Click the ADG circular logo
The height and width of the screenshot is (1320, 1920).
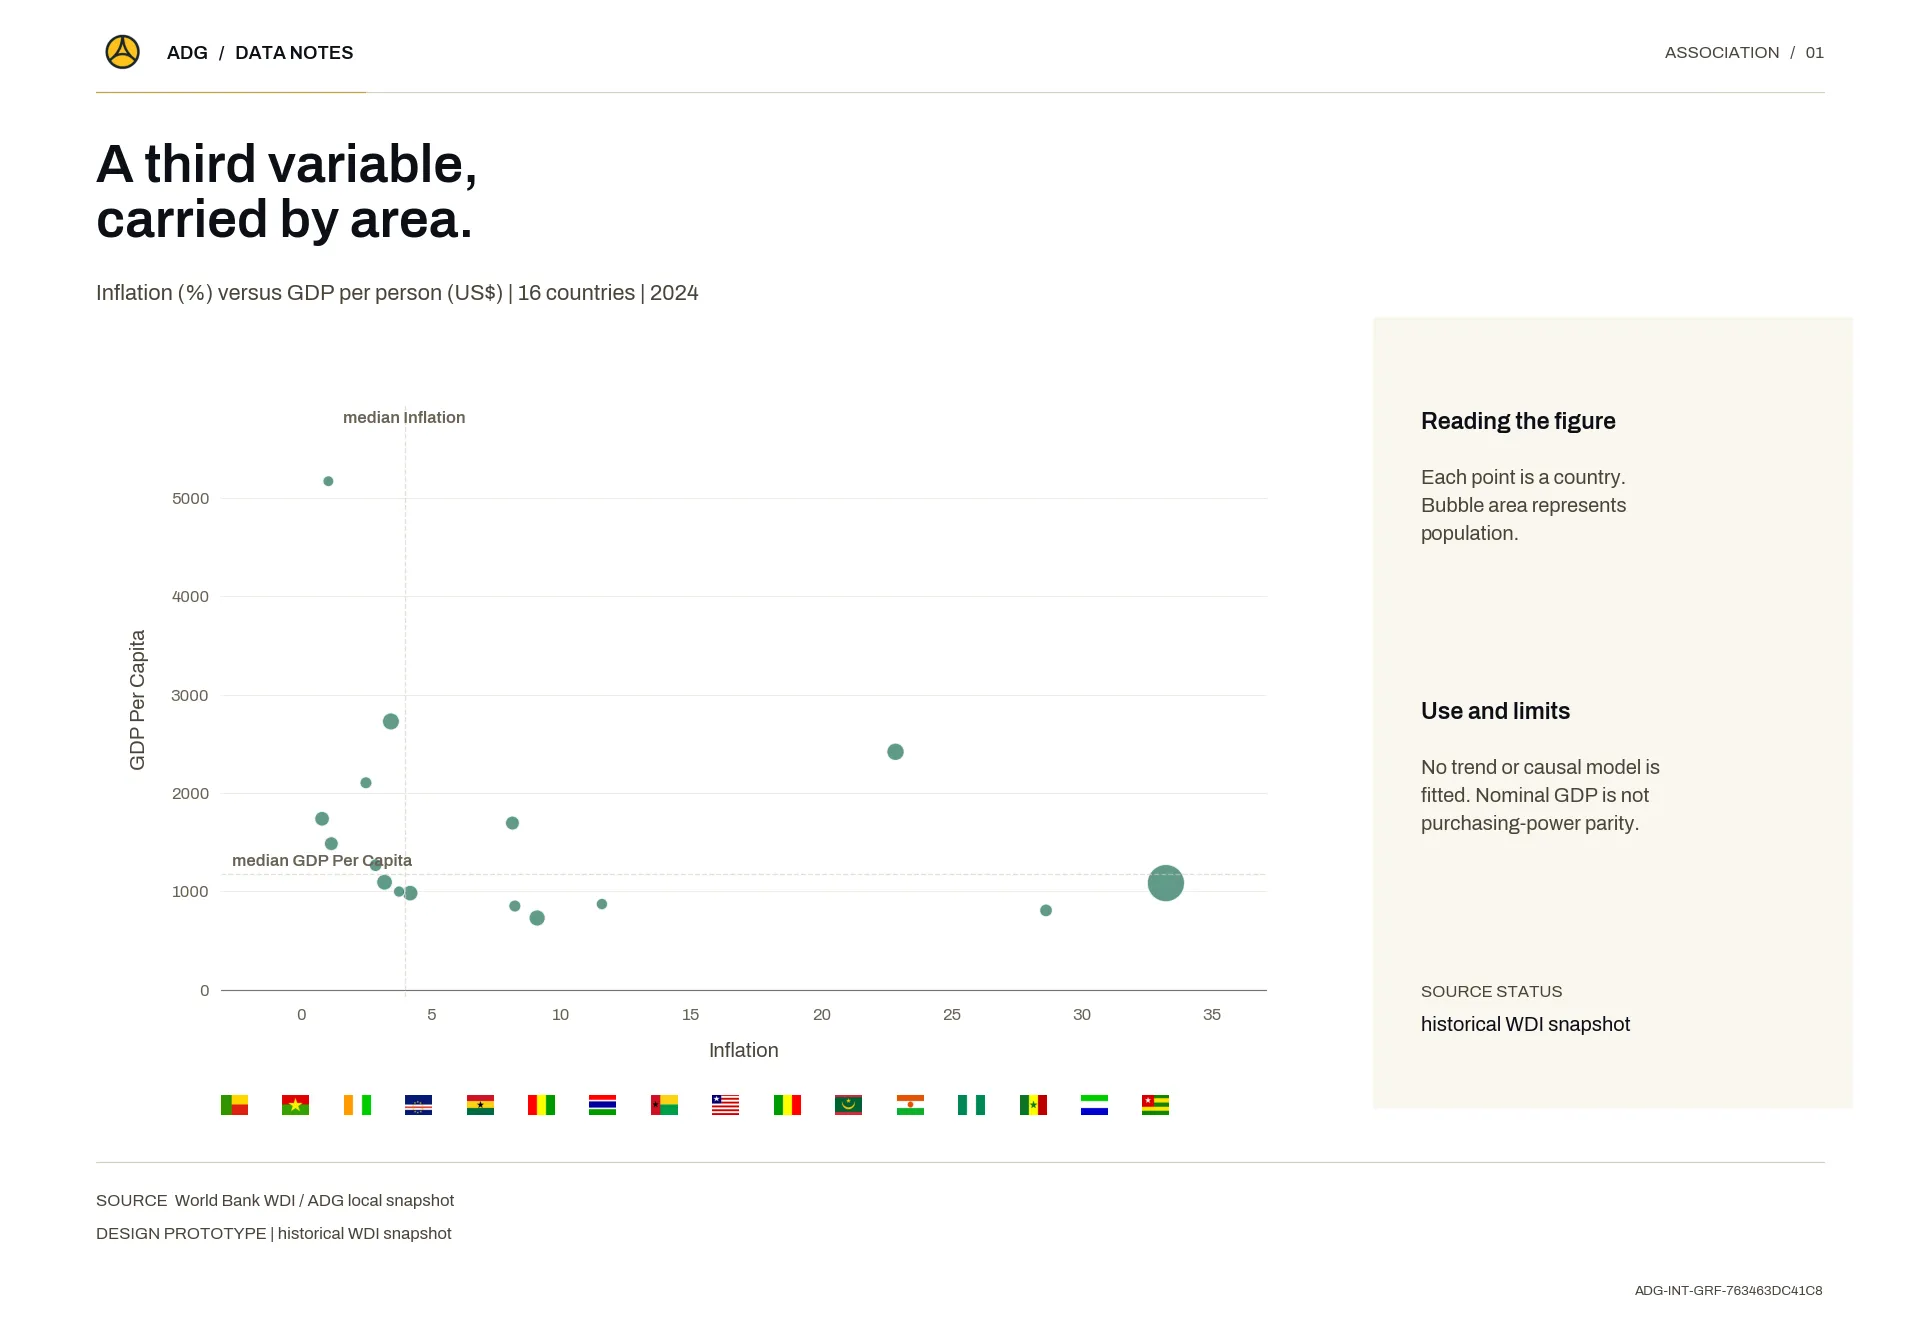(x=123, y=52)
